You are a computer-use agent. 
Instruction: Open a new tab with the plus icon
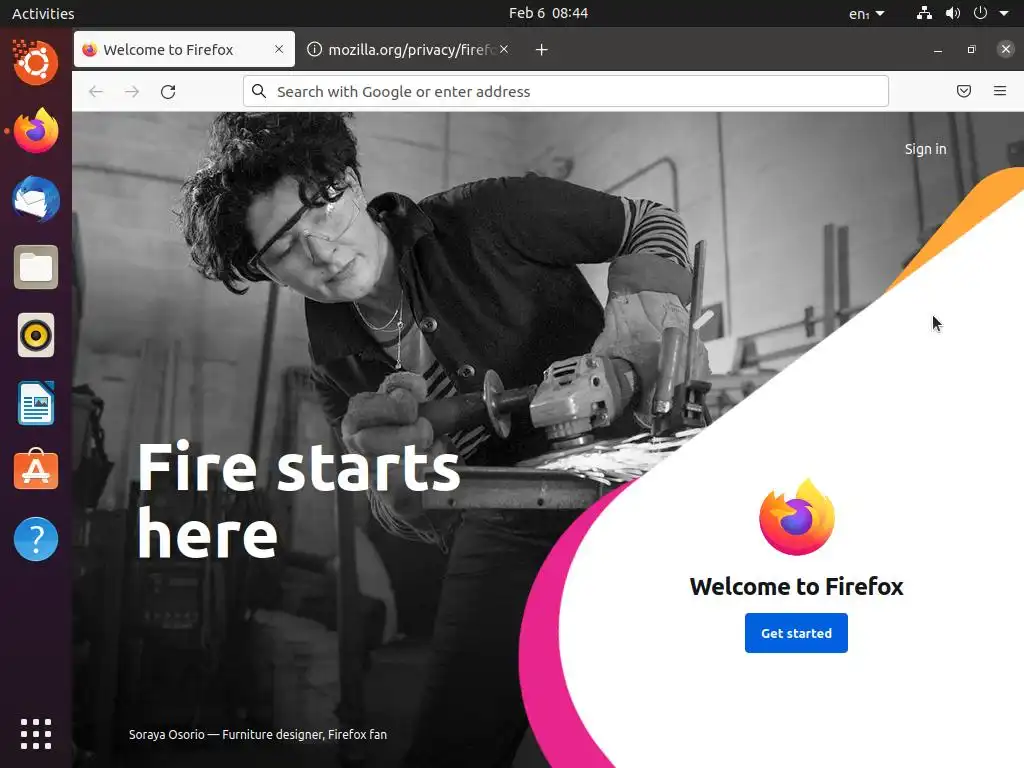pos(541,50)
